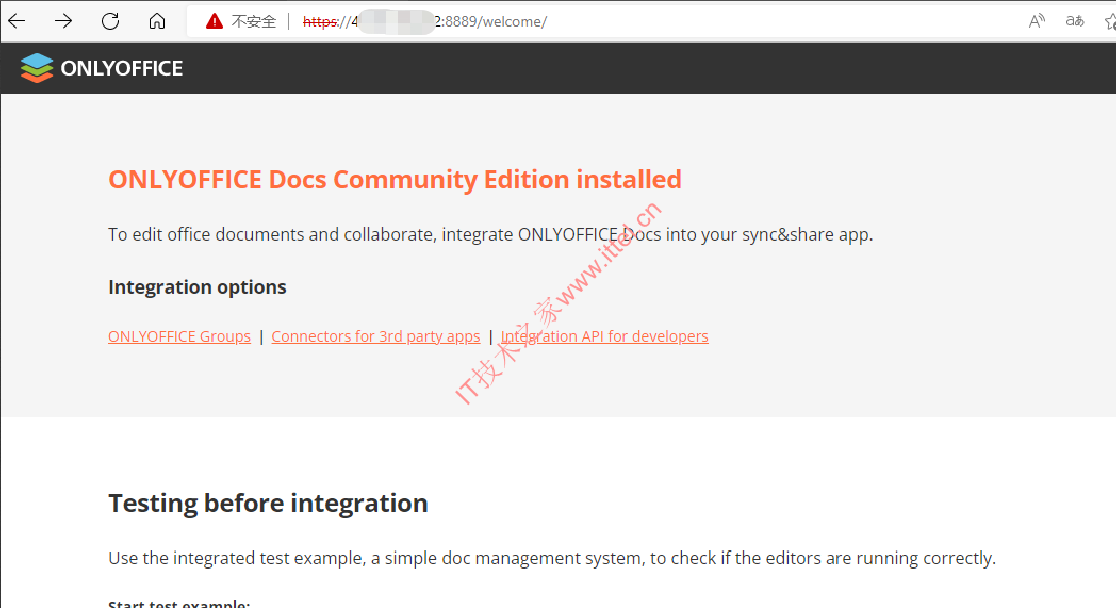This screenshot has width=1116, height=608.
Task: Click the red security warning triangle
Action: click(x=214, y=21)
